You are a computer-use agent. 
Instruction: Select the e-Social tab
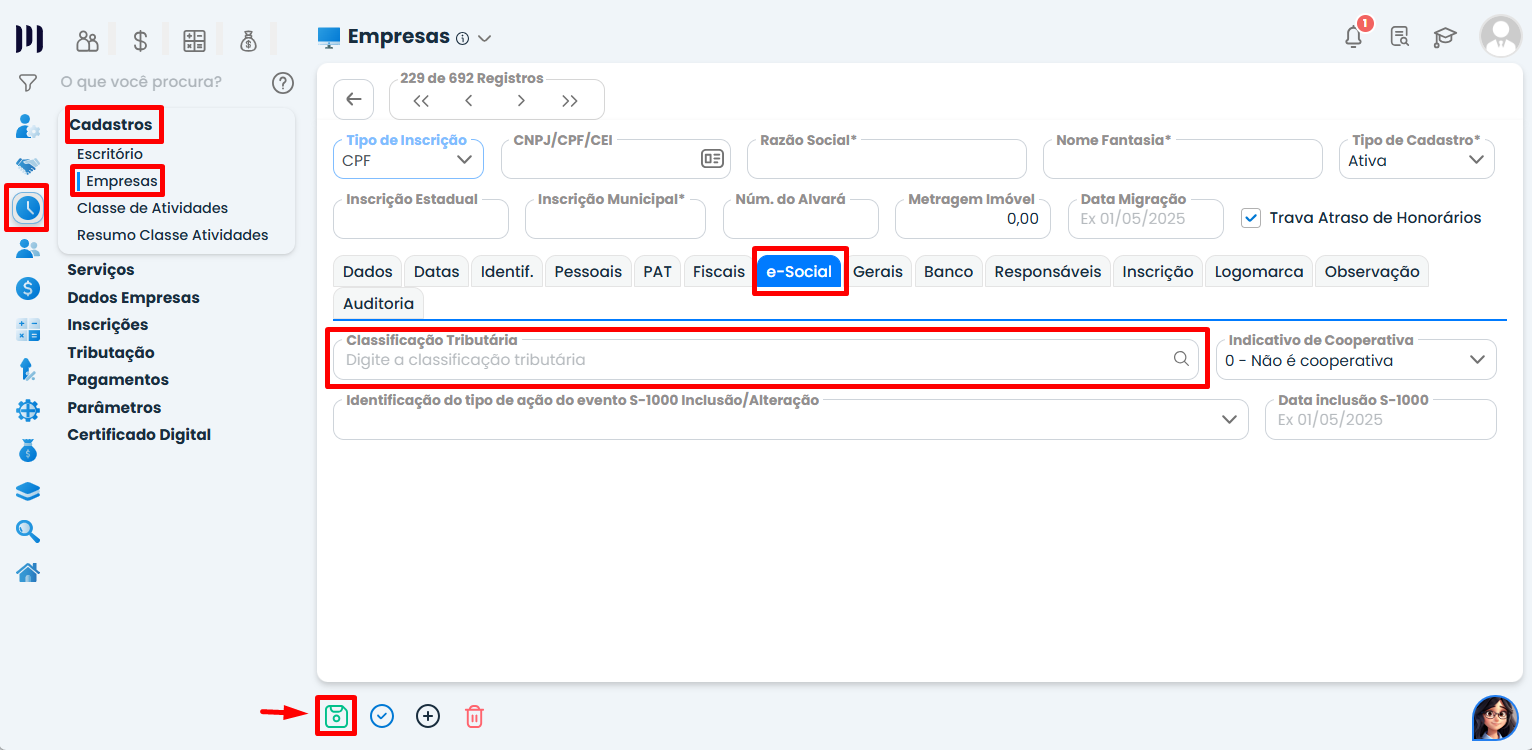coord(799,272)
